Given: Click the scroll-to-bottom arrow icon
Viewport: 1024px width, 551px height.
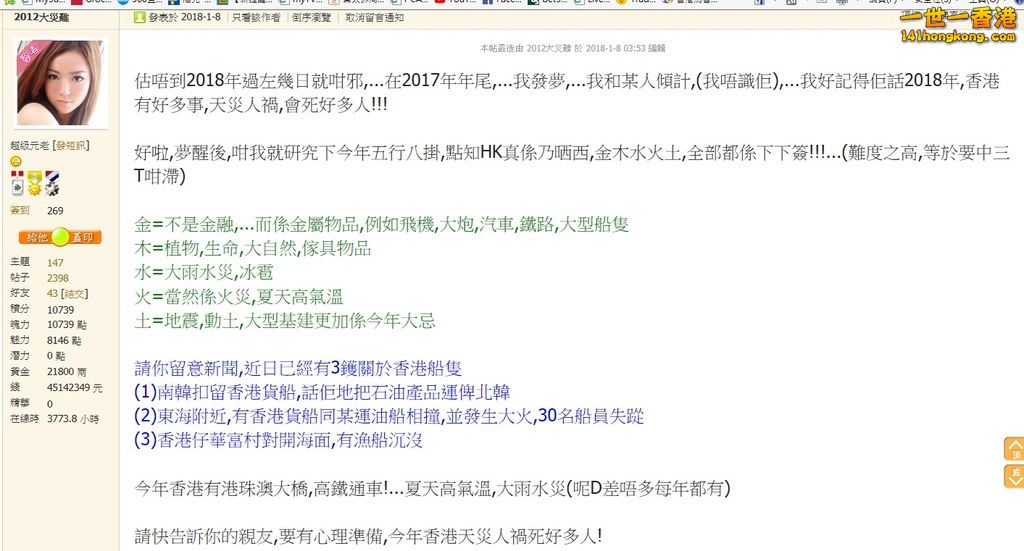Looking at the screenshot, I should pyautogui.click(x=1013, y=474).
